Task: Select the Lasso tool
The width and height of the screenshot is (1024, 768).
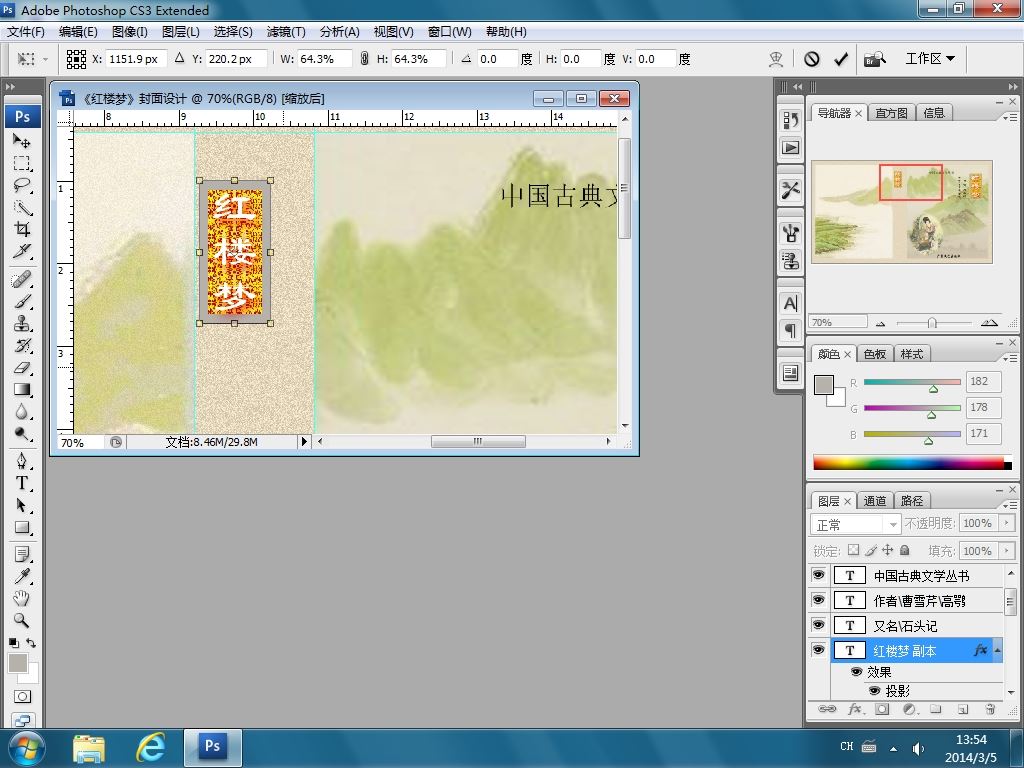Action: pyautogui.click(x=22, y=185)
